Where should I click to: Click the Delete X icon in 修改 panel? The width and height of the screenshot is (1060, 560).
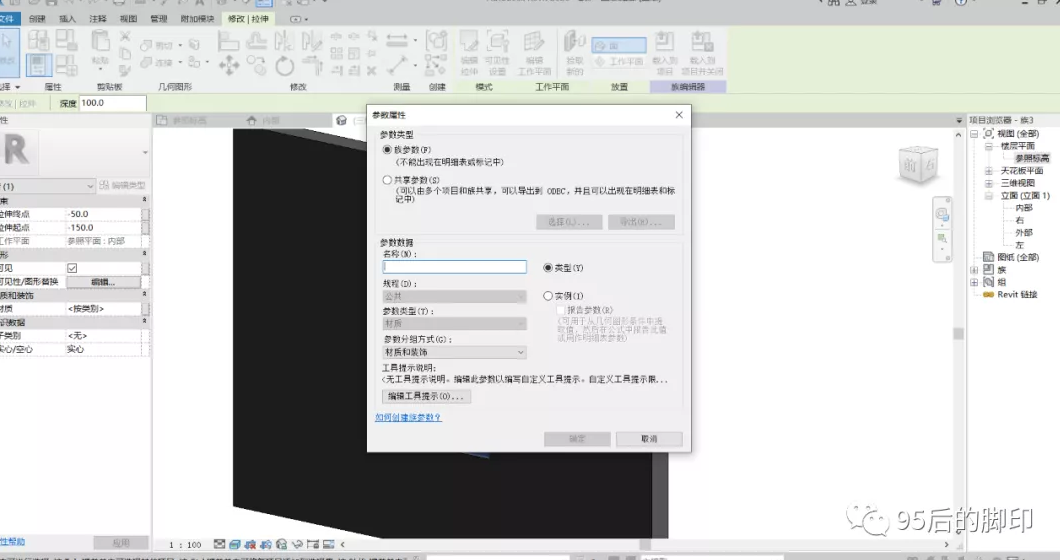tap(371, 70)
